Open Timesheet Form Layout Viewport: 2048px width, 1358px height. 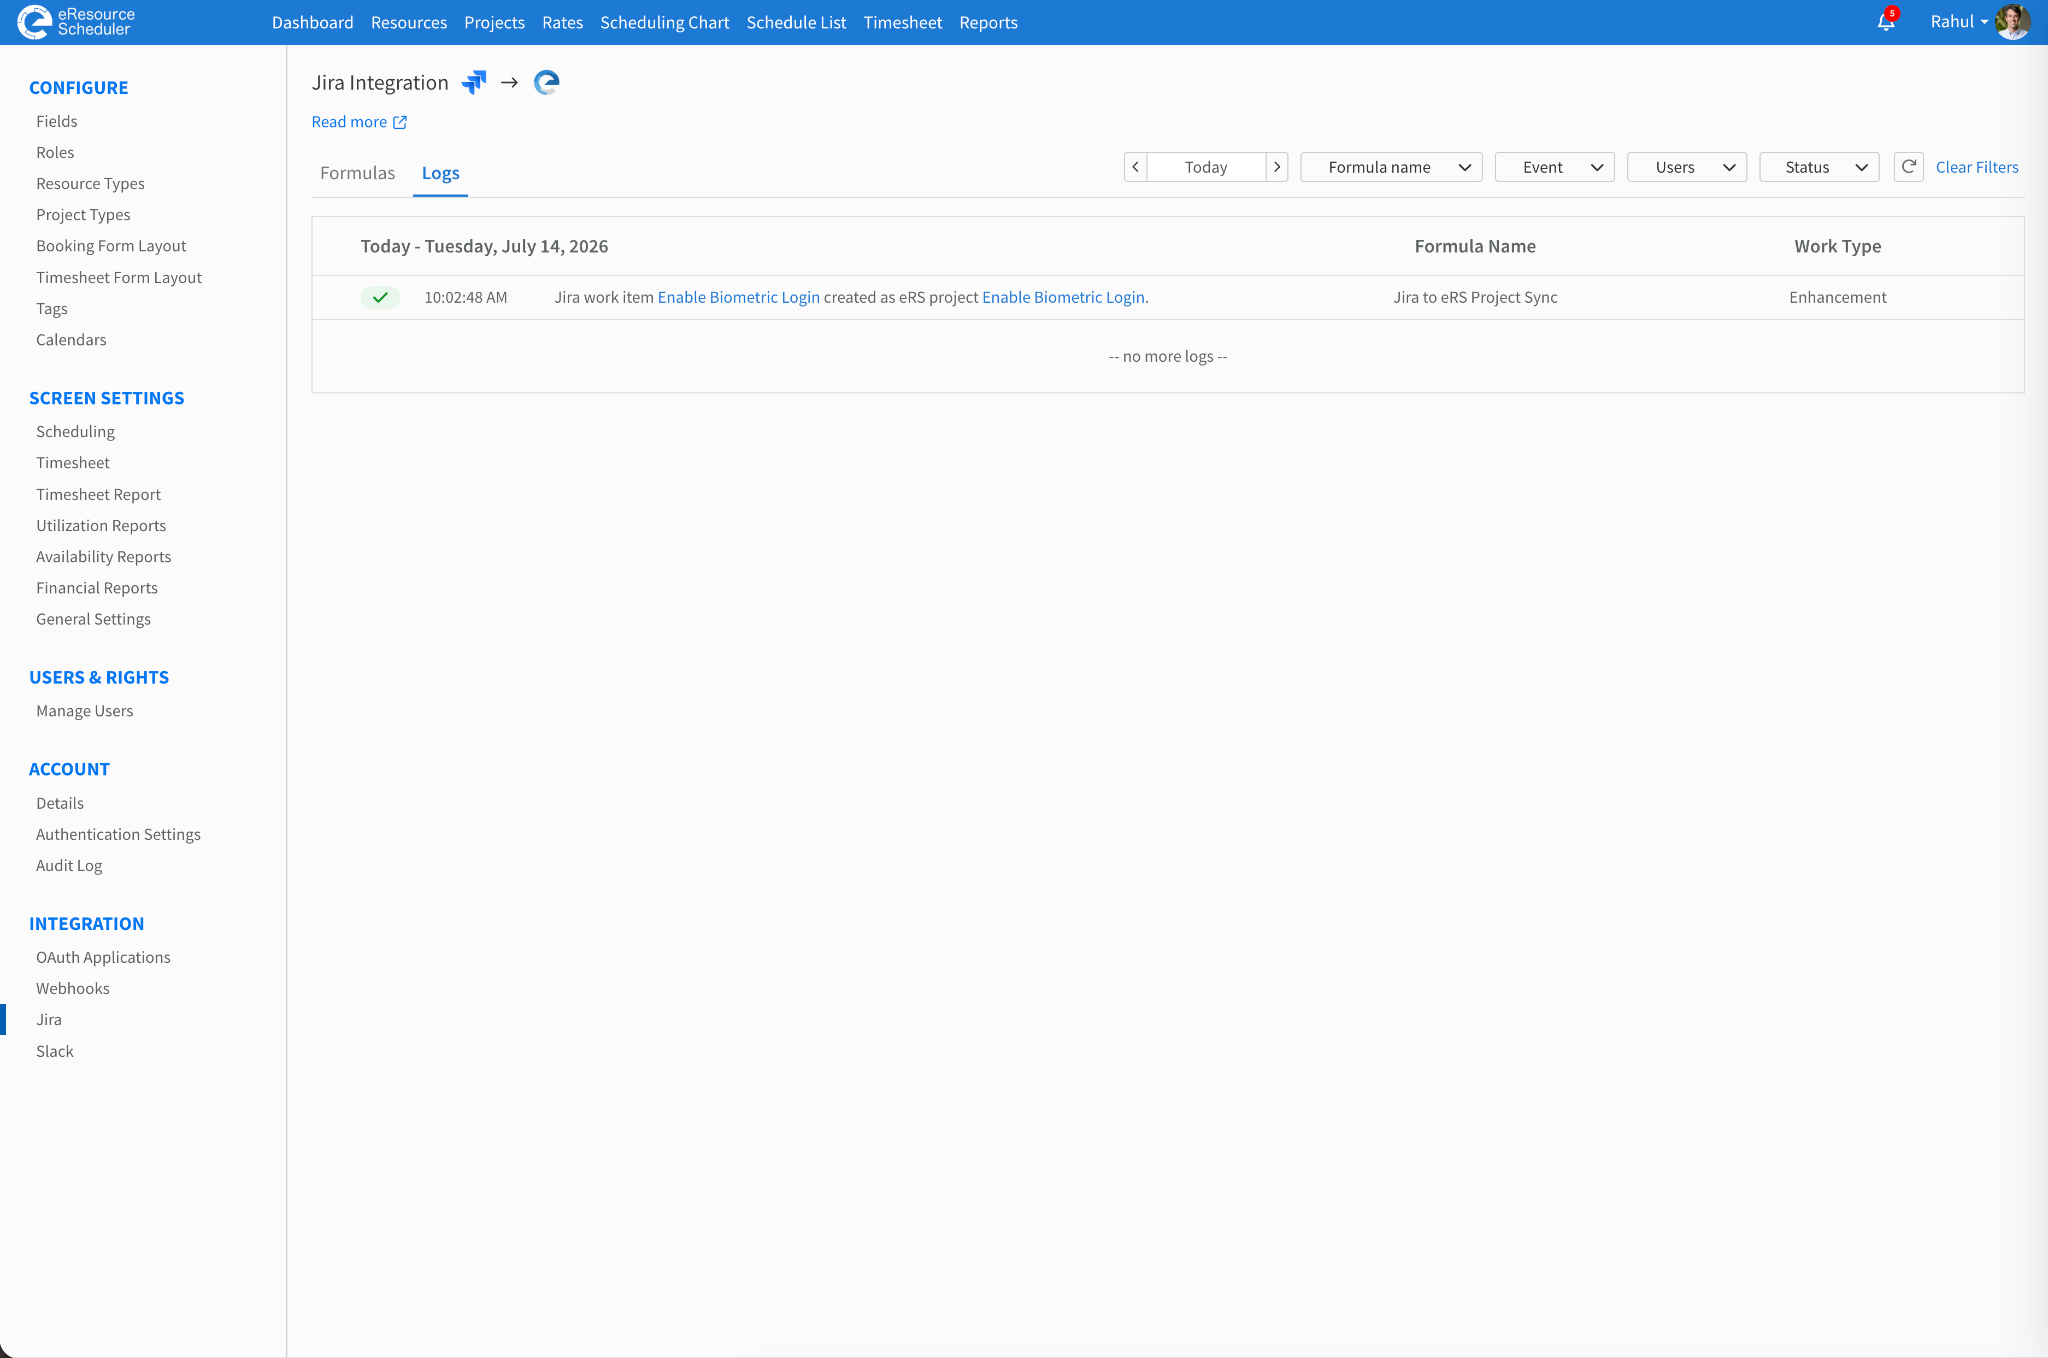tap(119, 277)
